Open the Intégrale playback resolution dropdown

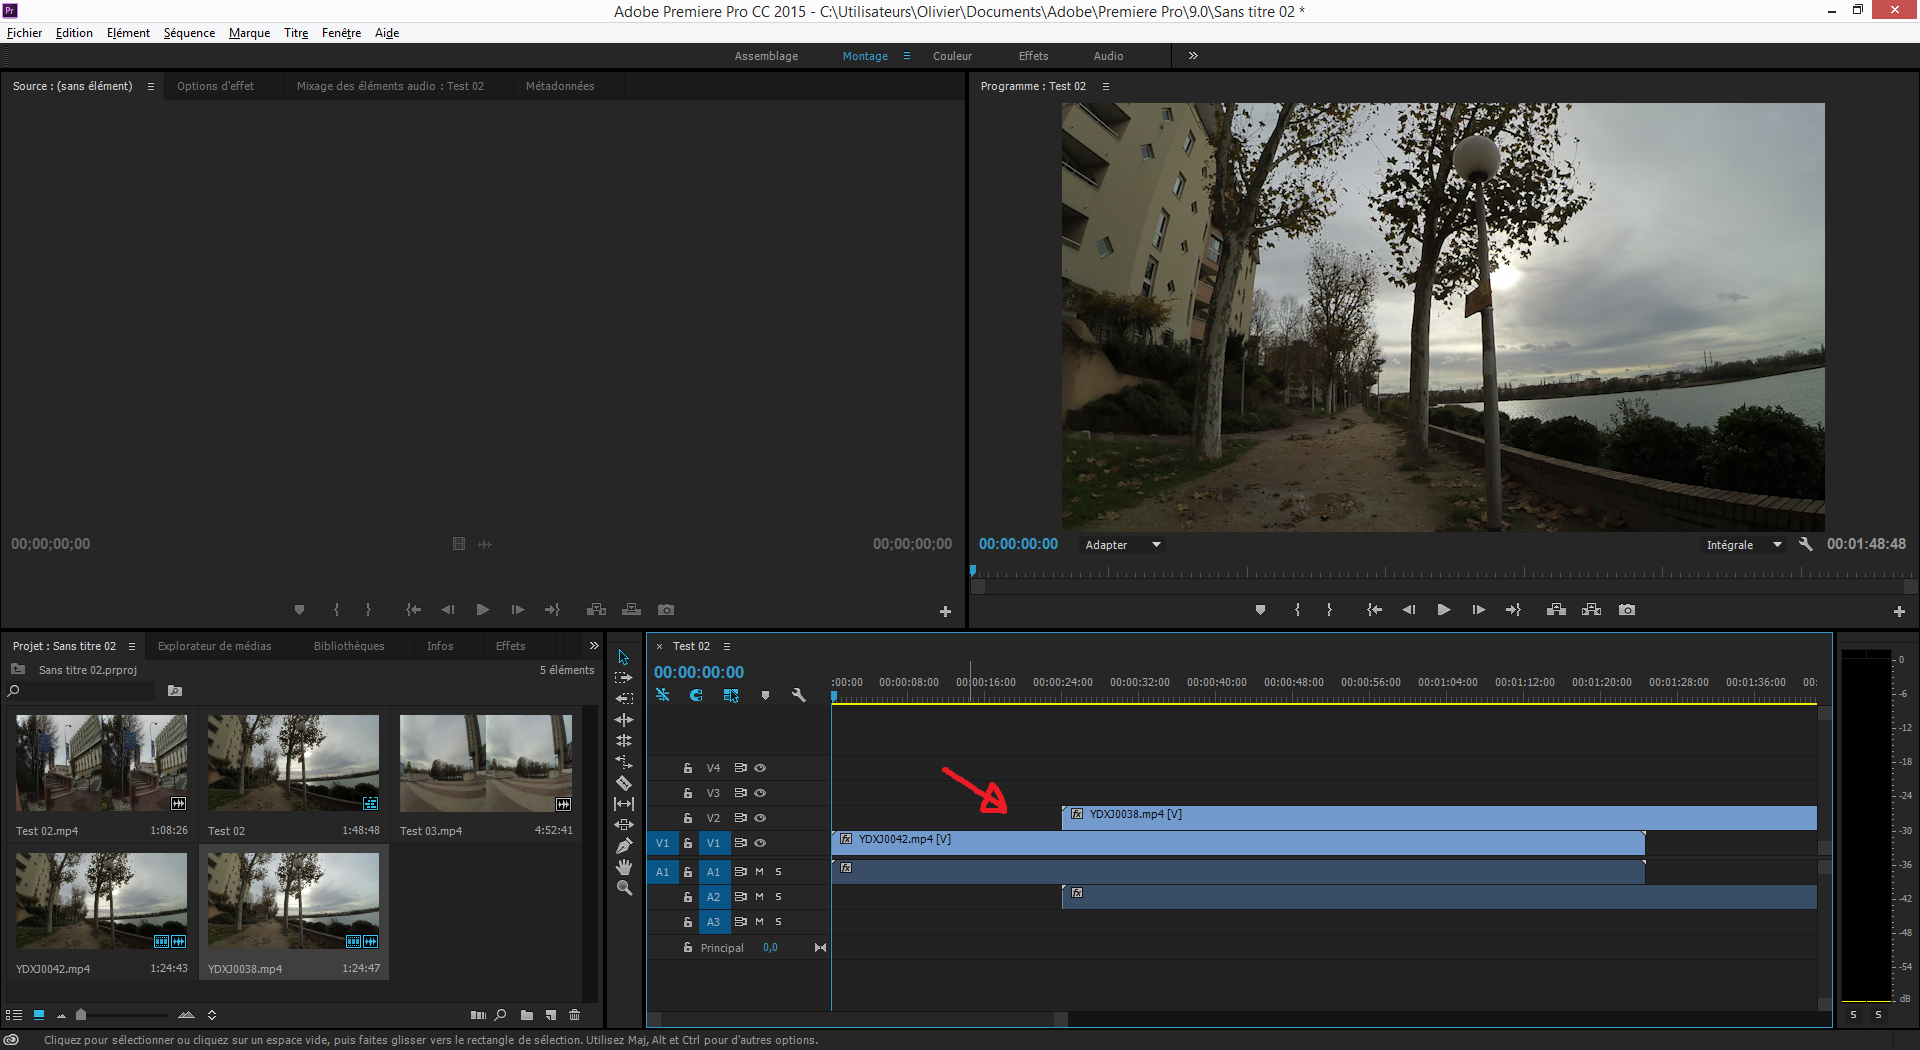[x=1744, y=545]
